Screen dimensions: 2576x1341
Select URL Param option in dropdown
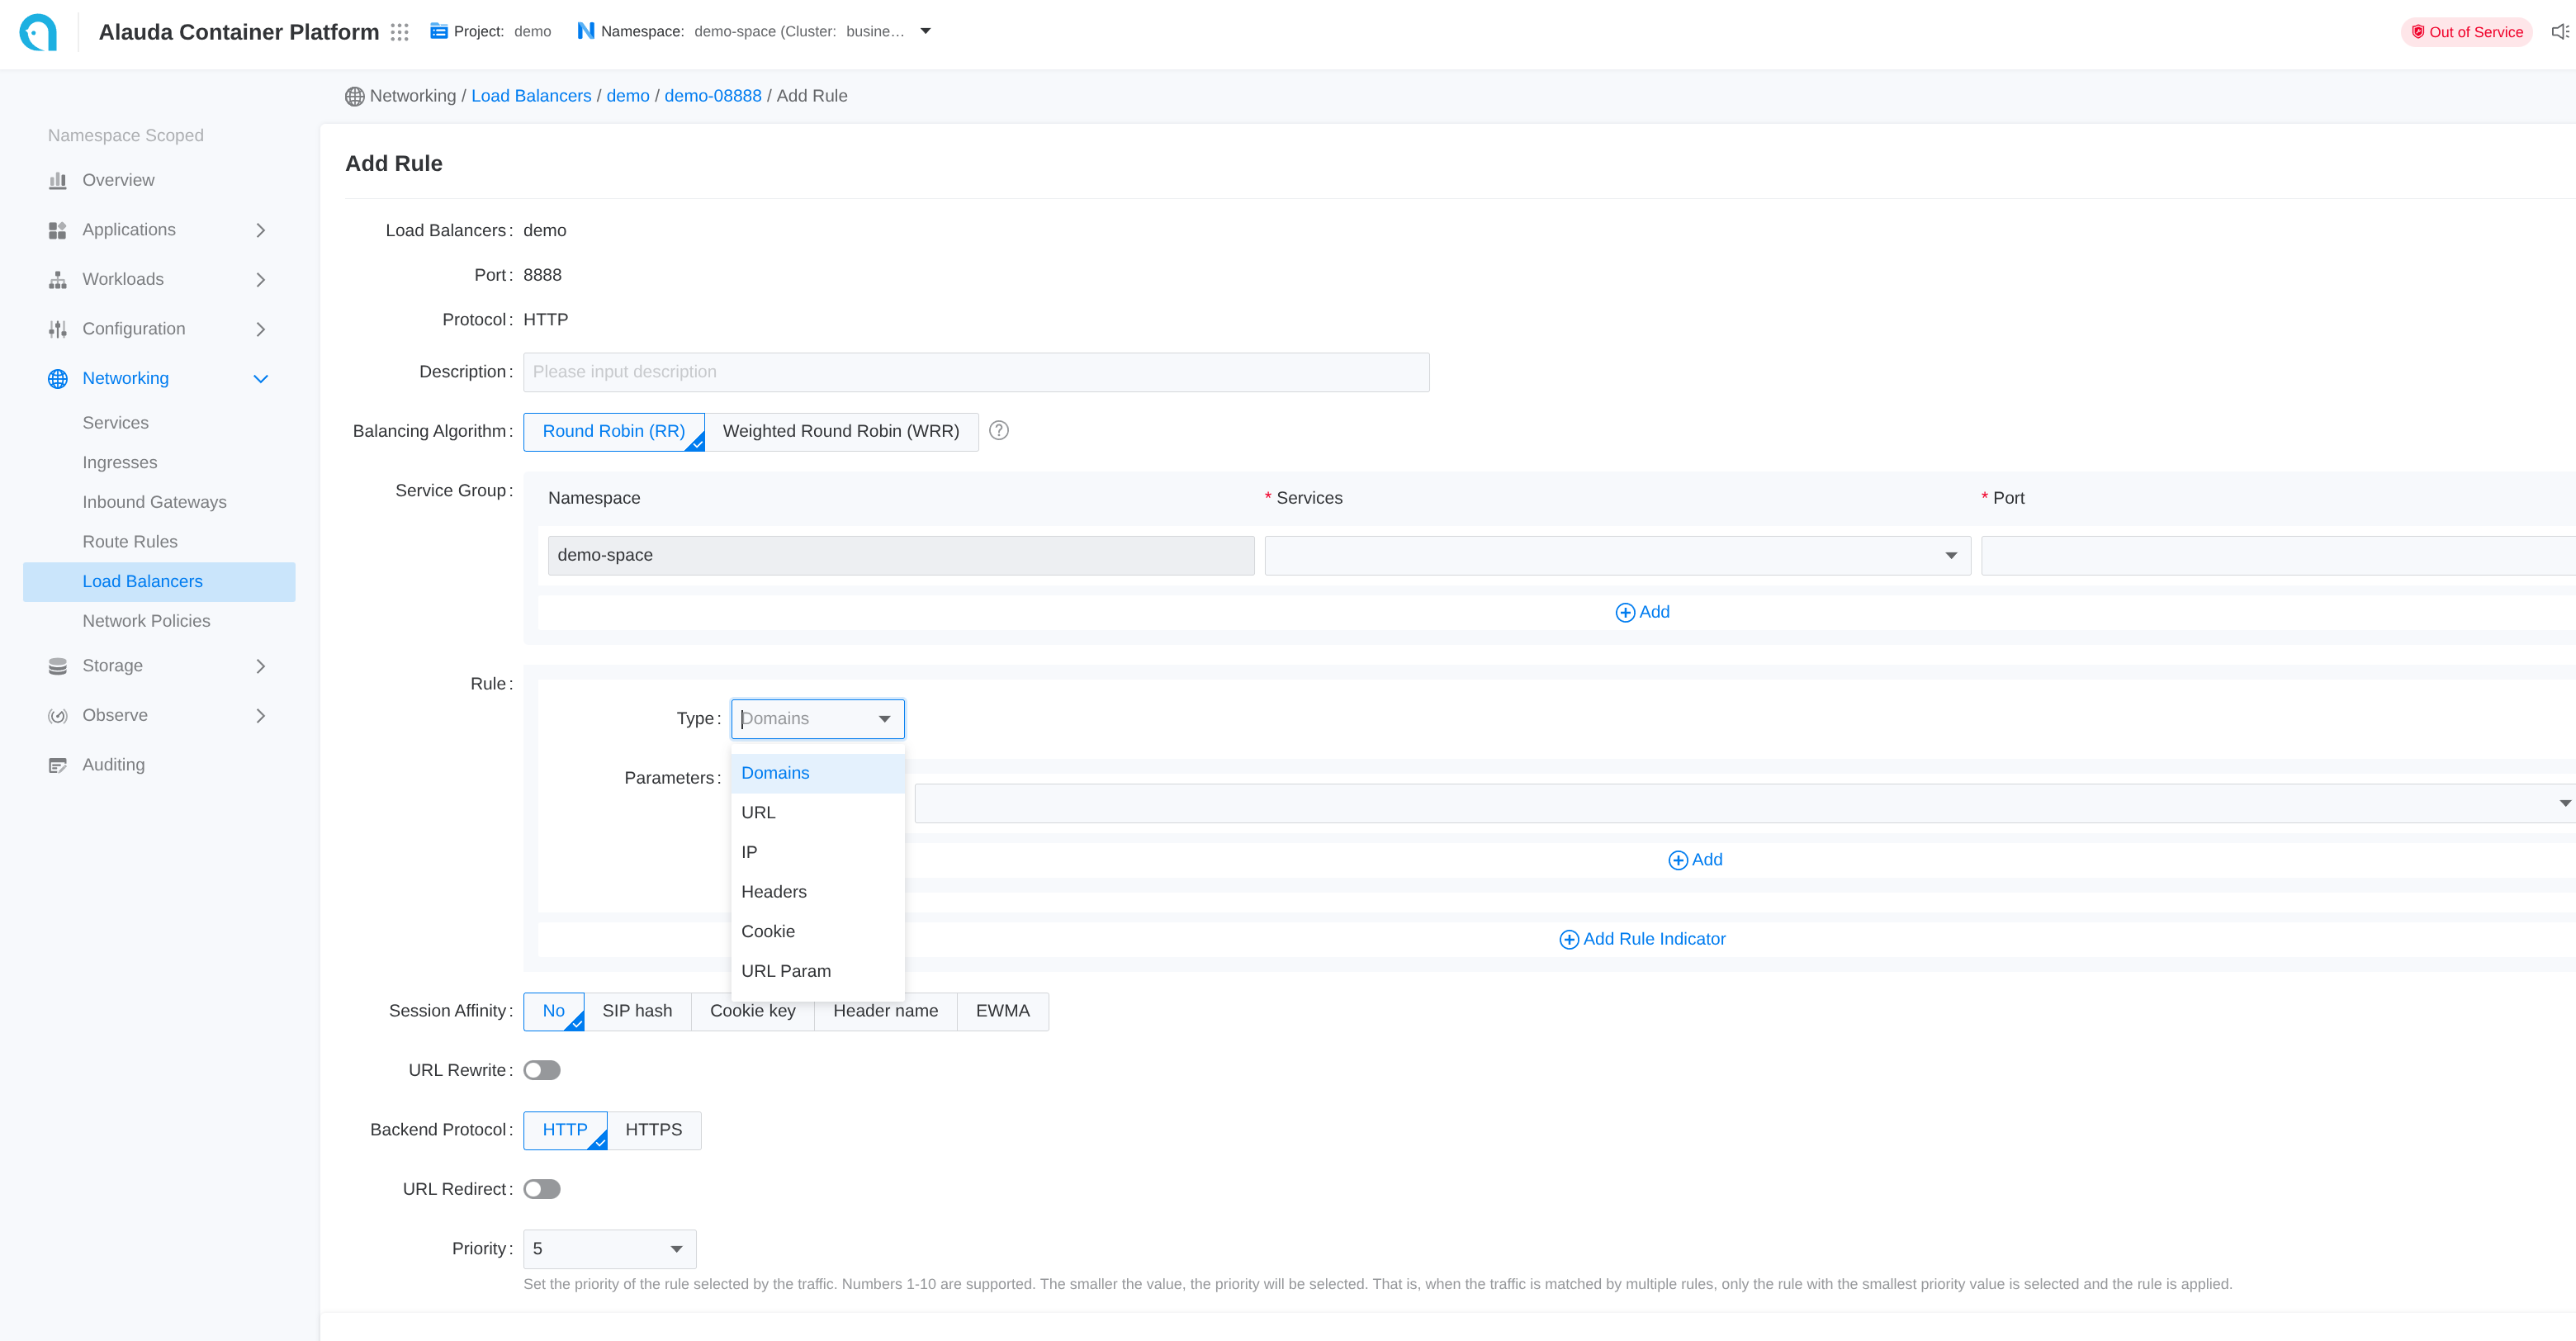(785, 971)
